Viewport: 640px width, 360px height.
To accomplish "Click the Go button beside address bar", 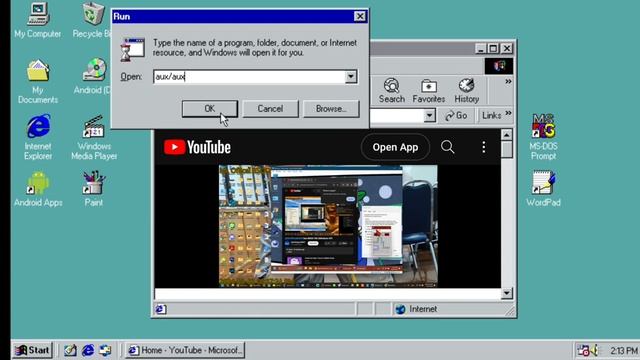I will (x=456, y=116).
